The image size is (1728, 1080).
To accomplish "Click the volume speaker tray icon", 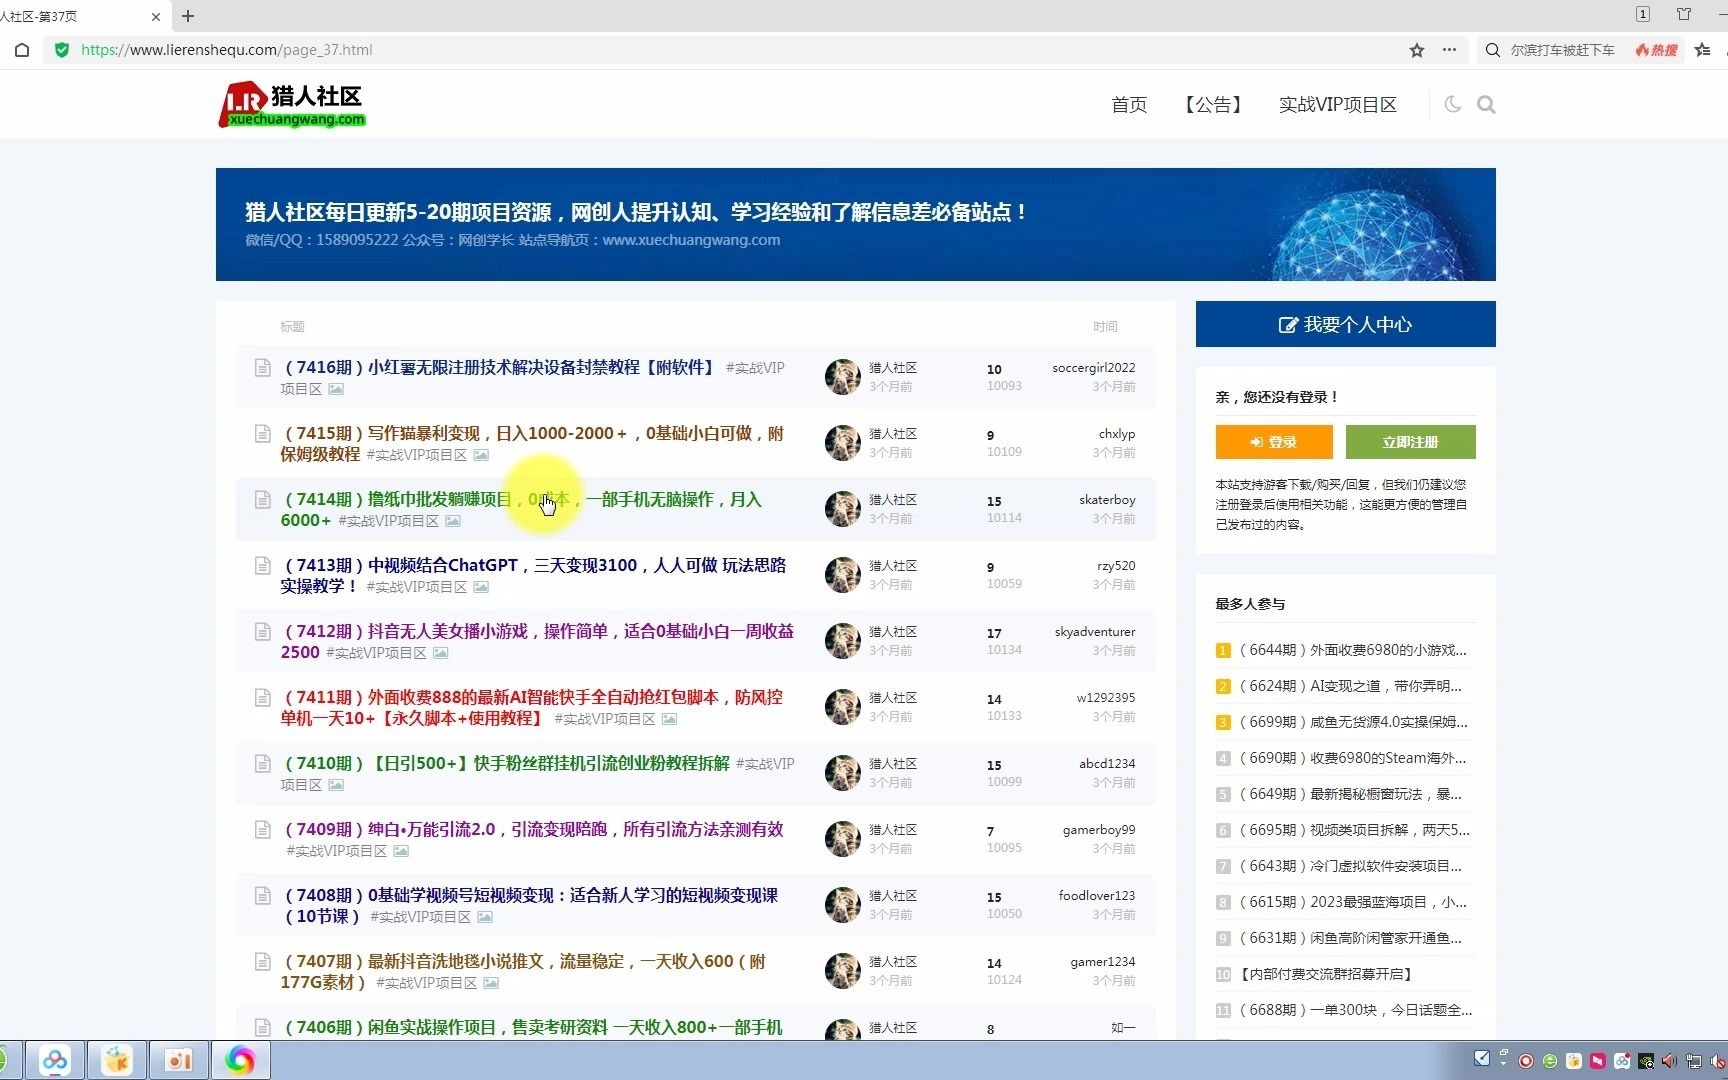I will point(1670,1061).
